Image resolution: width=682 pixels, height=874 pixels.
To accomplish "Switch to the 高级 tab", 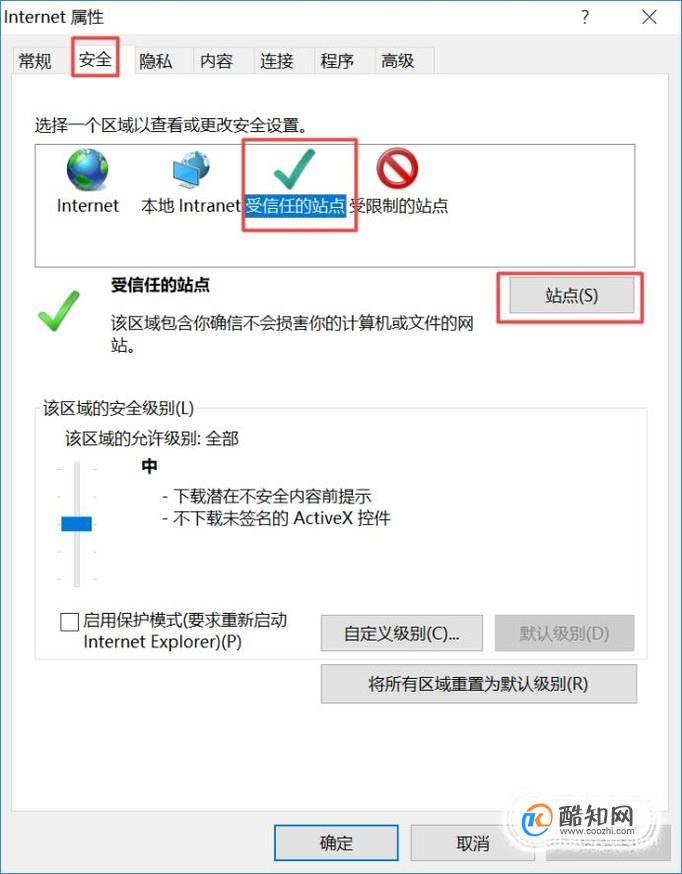I will 397,60.
